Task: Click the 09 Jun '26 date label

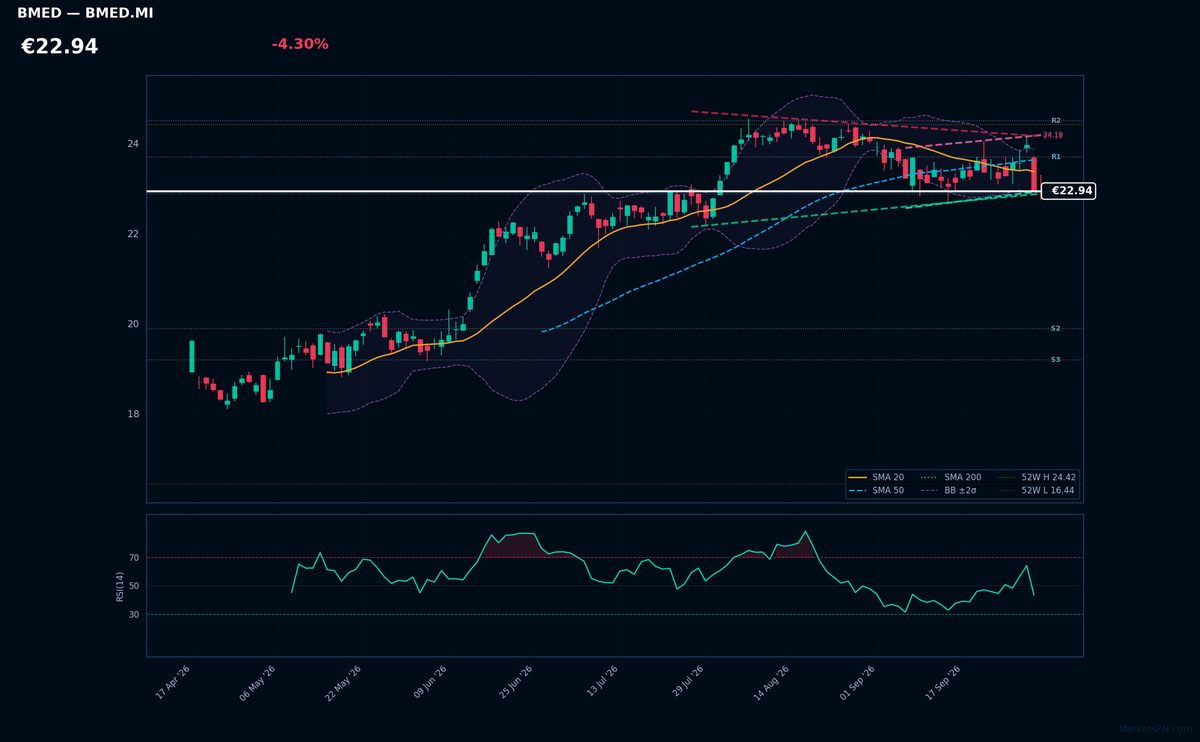Action: (430, 682)
